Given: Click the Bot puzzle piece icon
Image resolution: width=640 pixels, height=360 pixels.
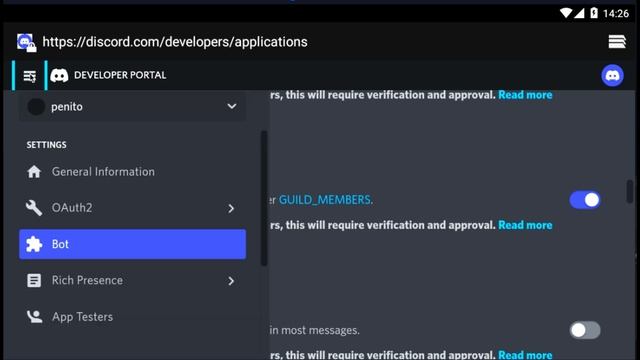Looking at the screenshot, I should pos(34,244).
